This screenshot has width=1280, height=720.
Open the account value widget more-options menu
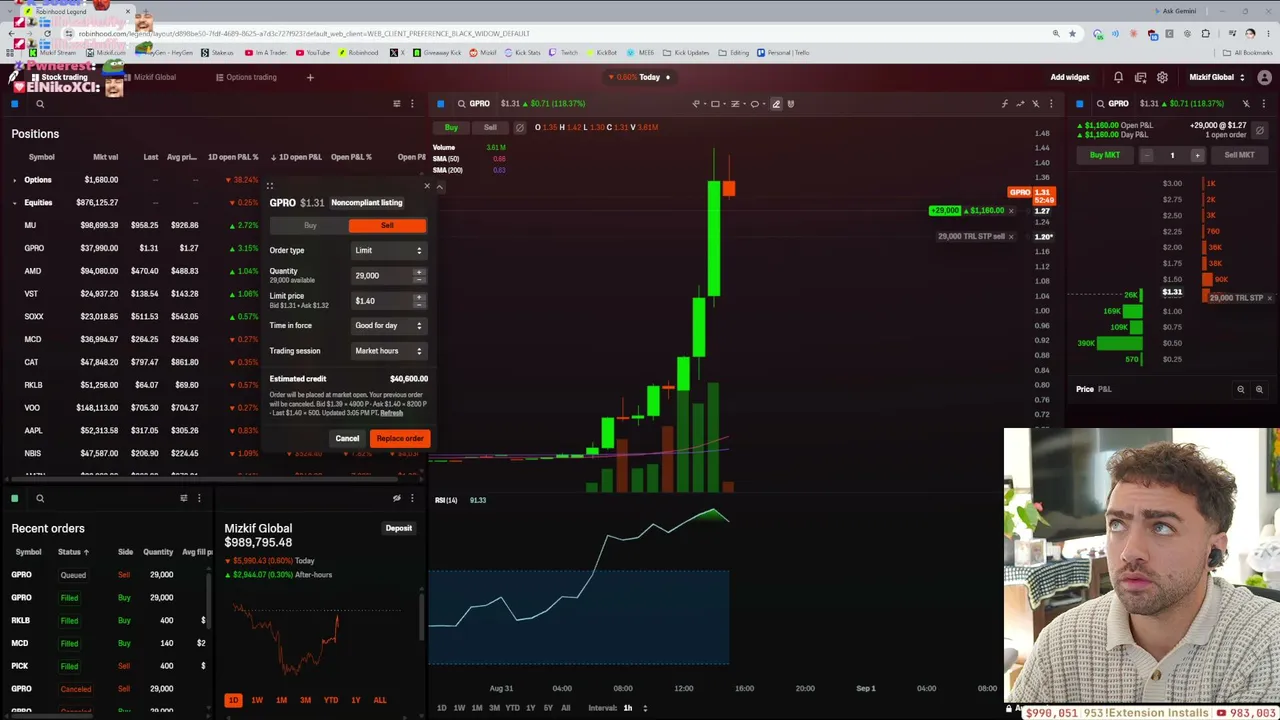pyautogui.click(x=412, y=498)
